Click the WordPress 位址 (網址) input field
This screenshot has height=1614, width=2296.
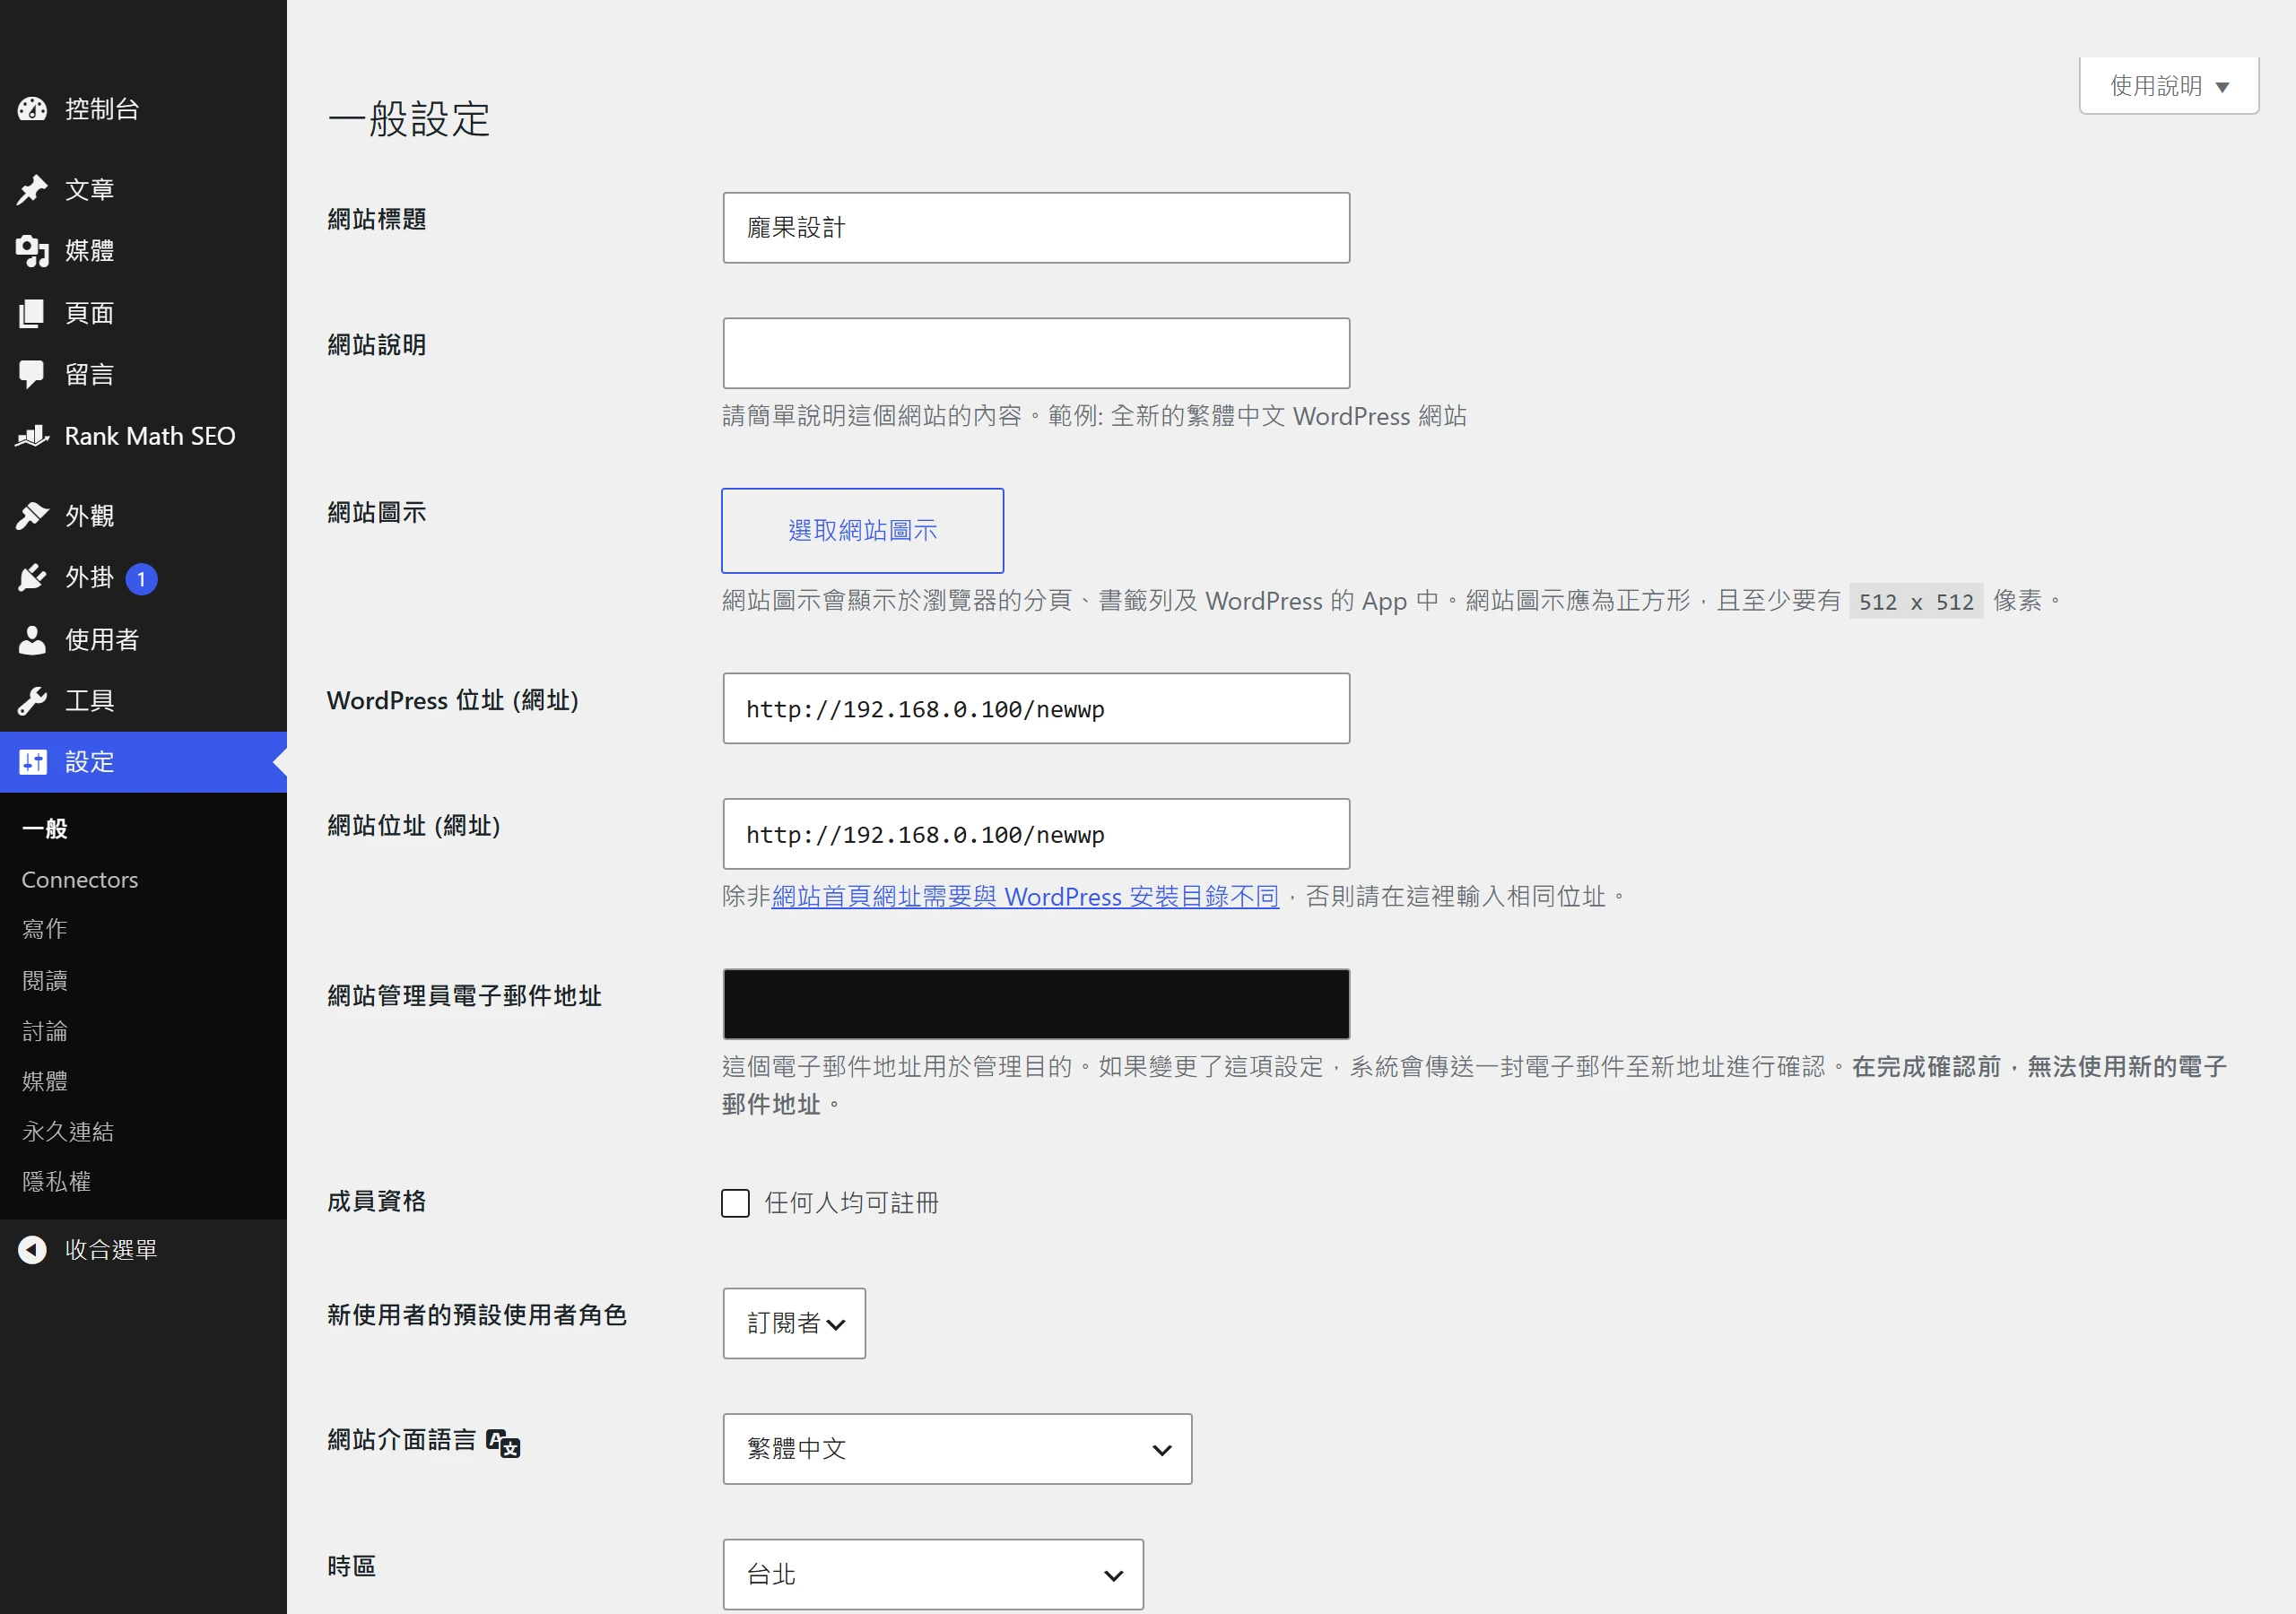1036,709
